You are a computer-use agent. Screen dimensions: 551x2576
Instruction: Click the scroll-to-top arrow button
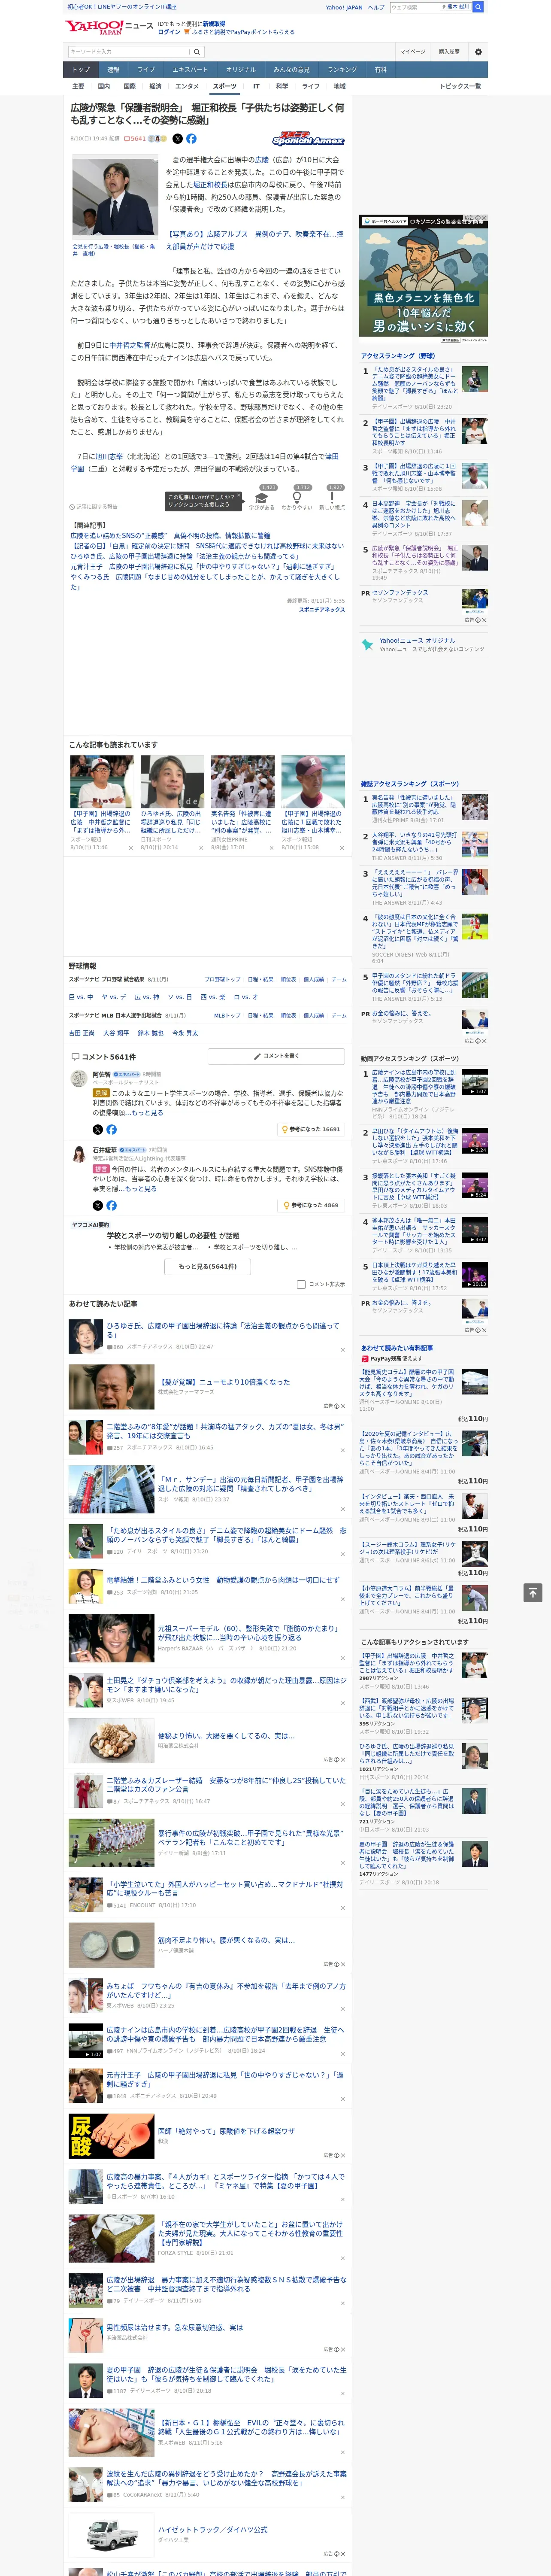[533, 1593]
